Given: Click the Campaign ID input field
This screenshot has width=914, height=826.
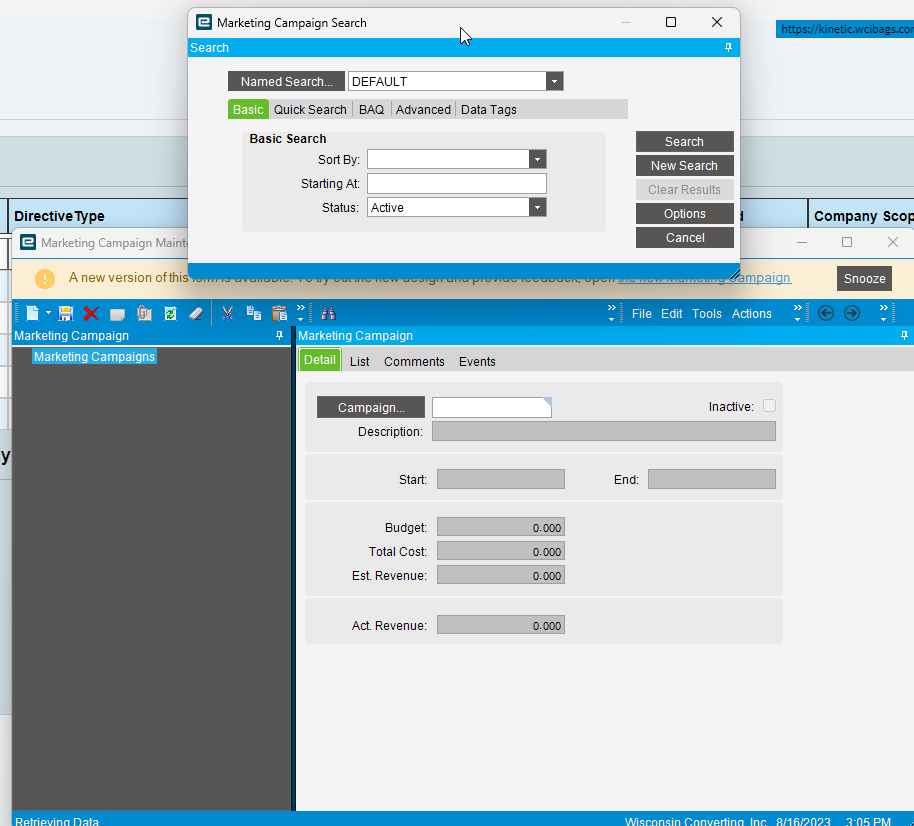Looking at the screenshot, I should (x=491, y=407).
